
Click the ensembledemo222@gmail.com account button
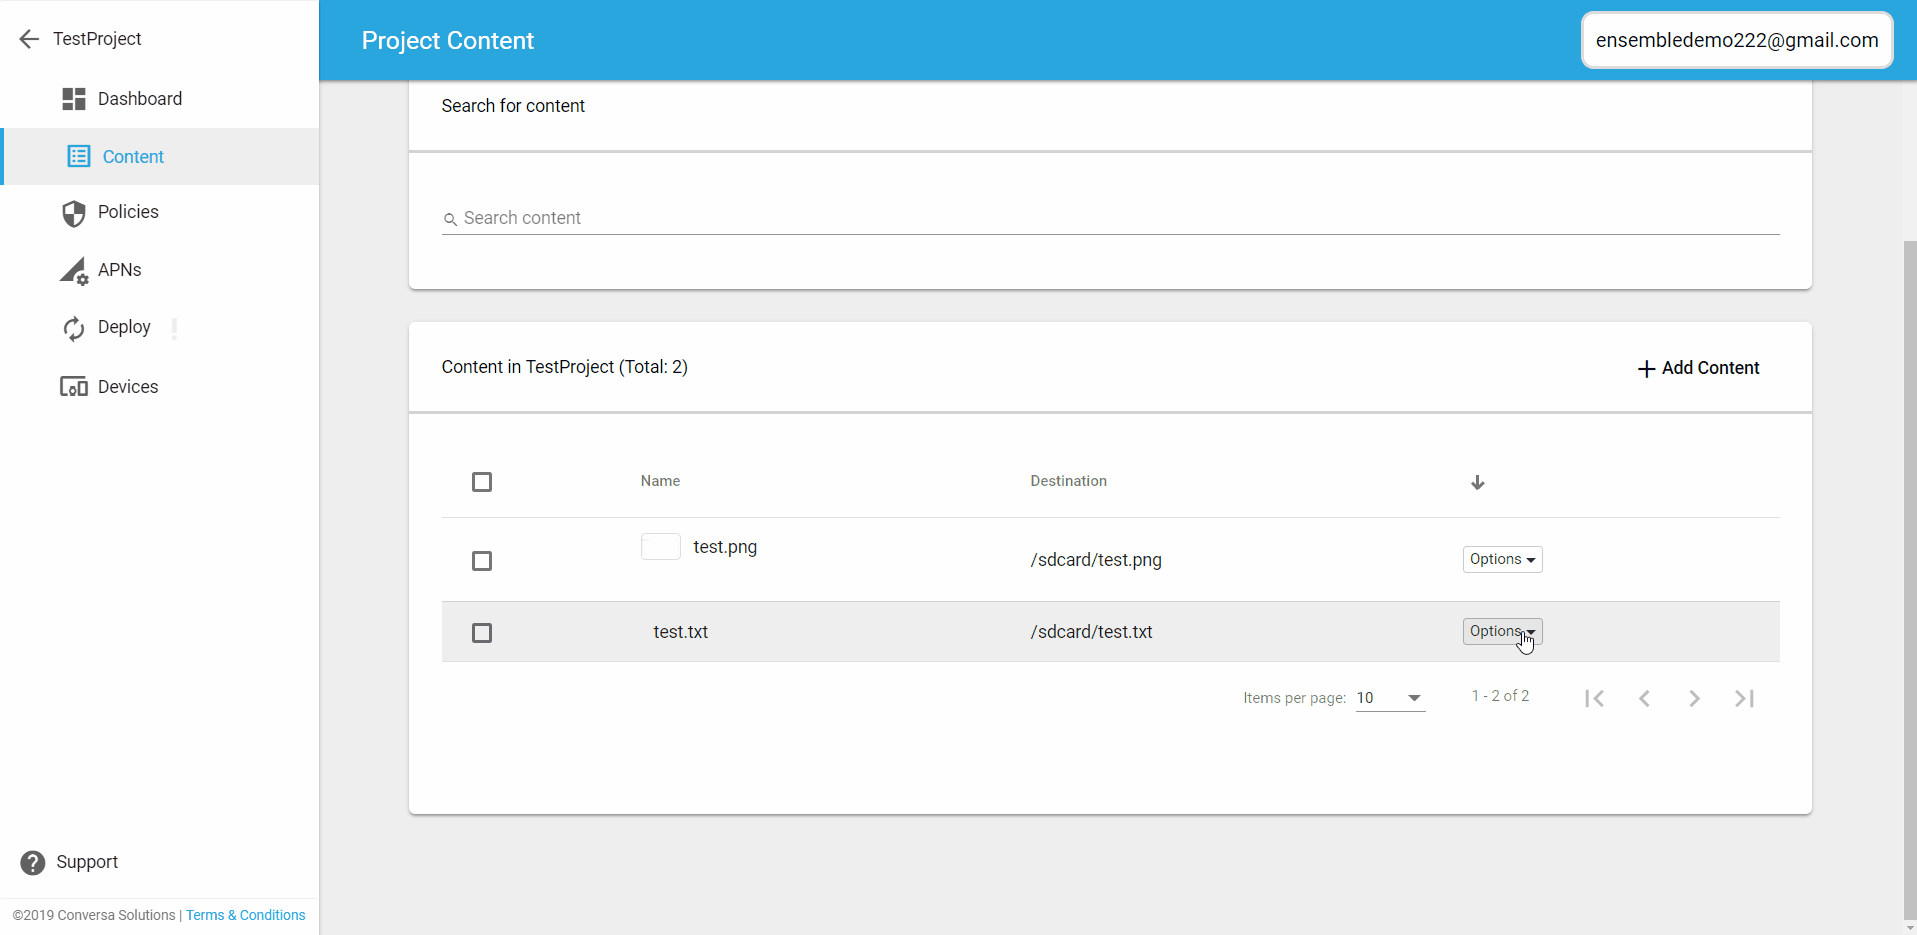[1737, 40]
